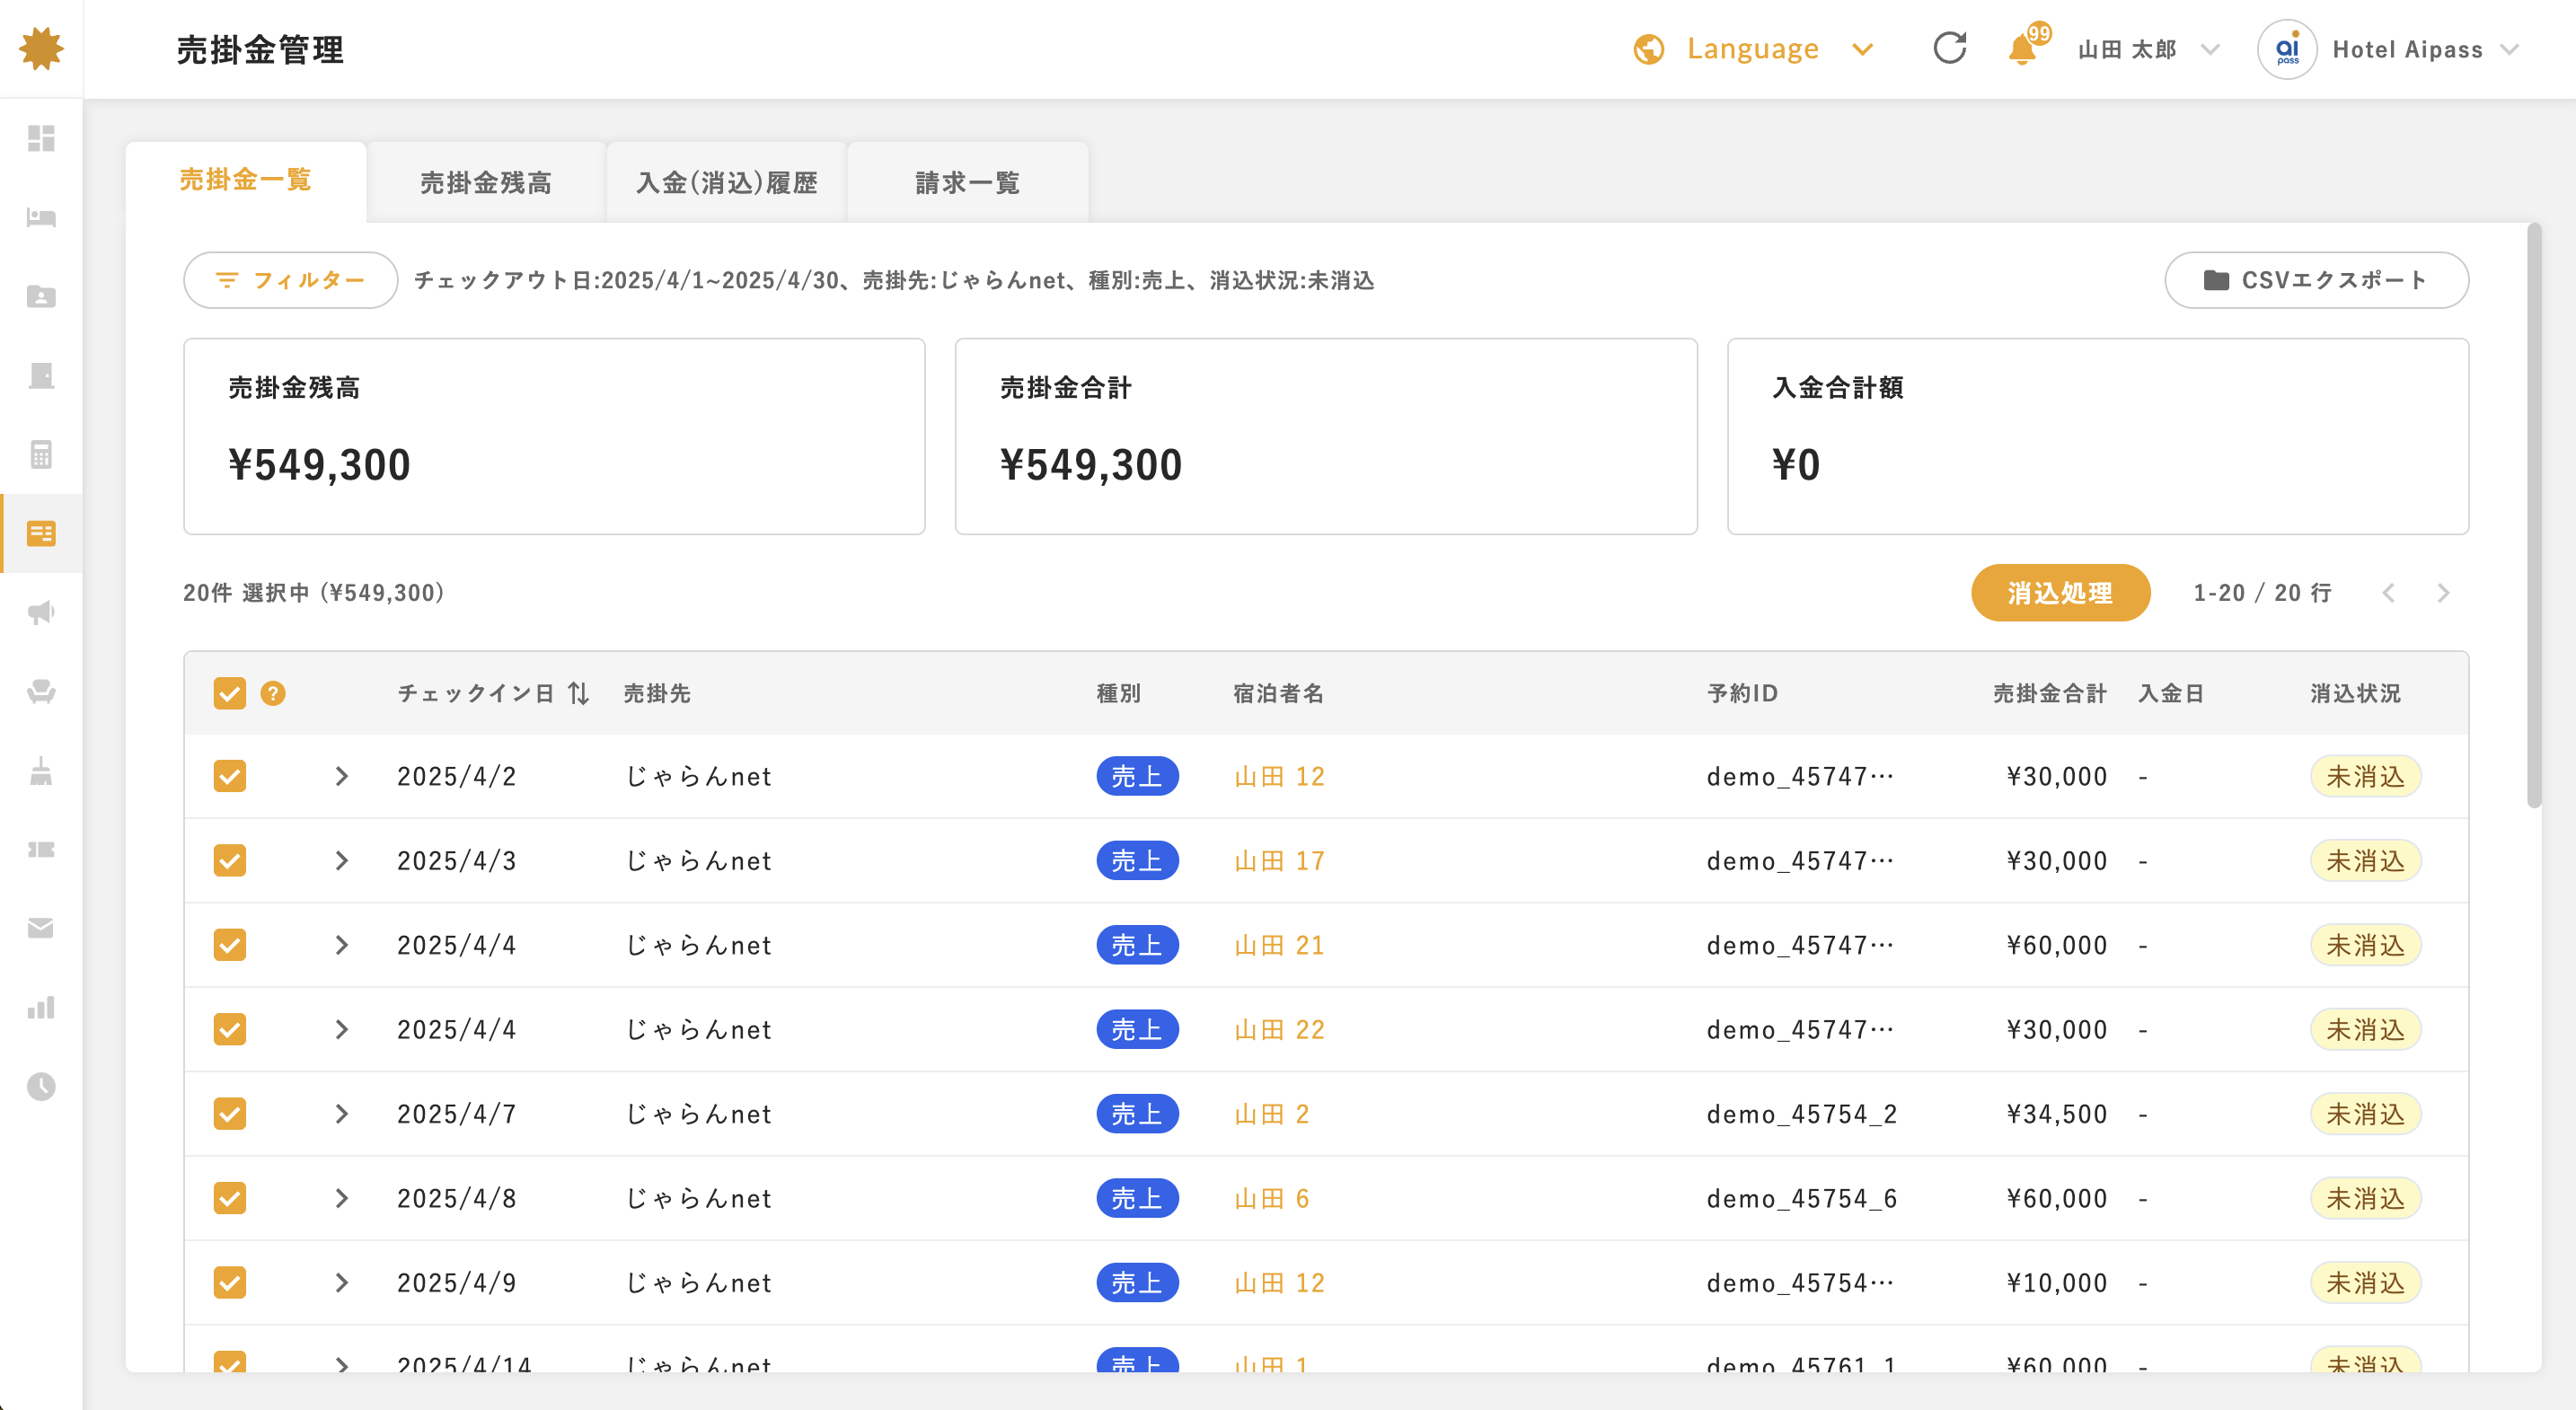This screenshot has height=1410, width=2576.
Task: Click the CSVエクスポート button
Action: click(x=2316, y=280)
